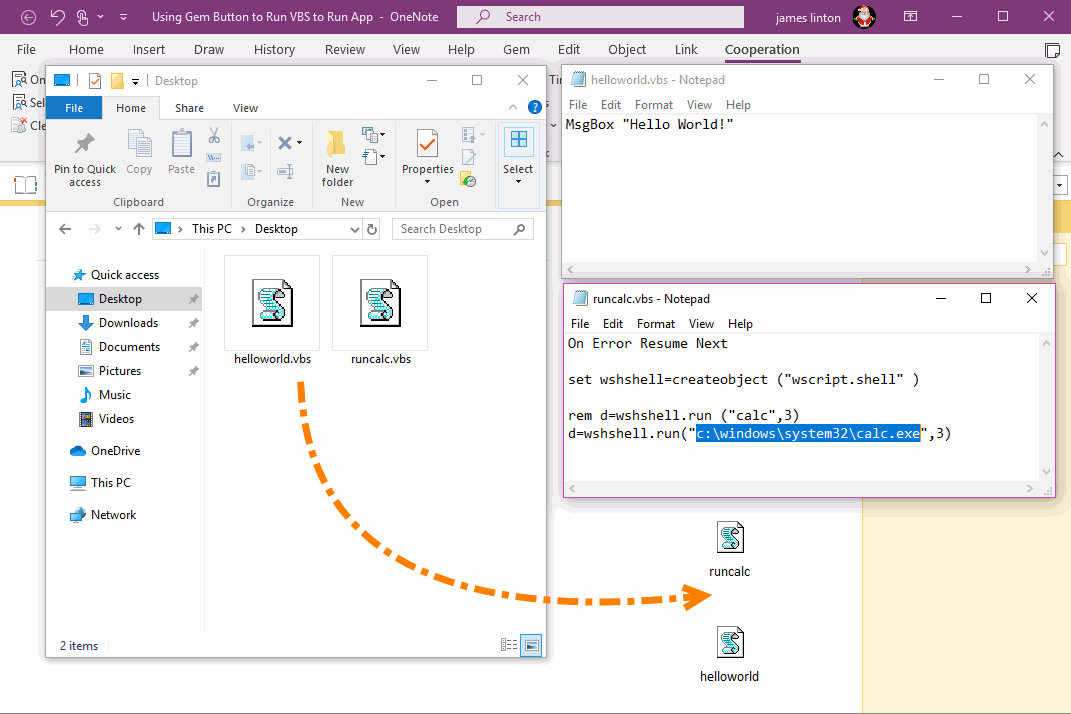Open View menu in runcalc.vbs Notepad
Image resolution: width=1071 pixels, height=714 pixels.
[x=701, y=323]
